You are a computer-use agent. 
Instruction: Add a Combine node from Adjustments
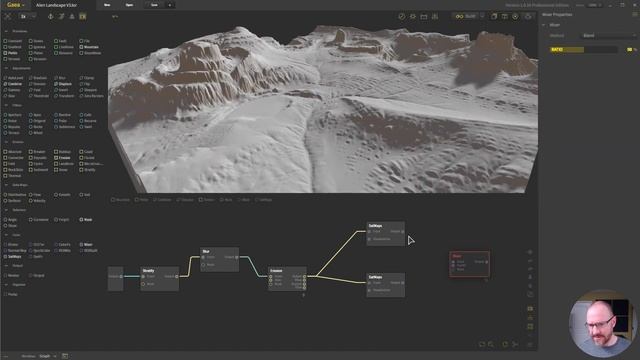tap(13, 84)
